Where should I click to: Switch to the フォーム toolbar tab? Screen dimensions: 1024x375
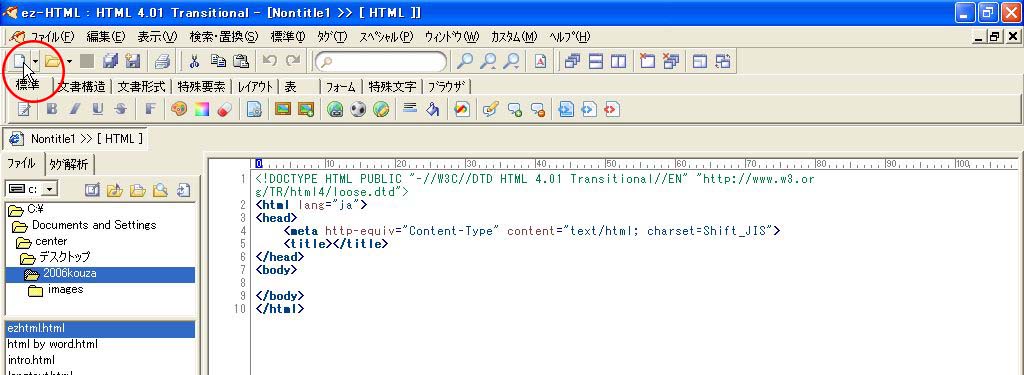[341, 87]
